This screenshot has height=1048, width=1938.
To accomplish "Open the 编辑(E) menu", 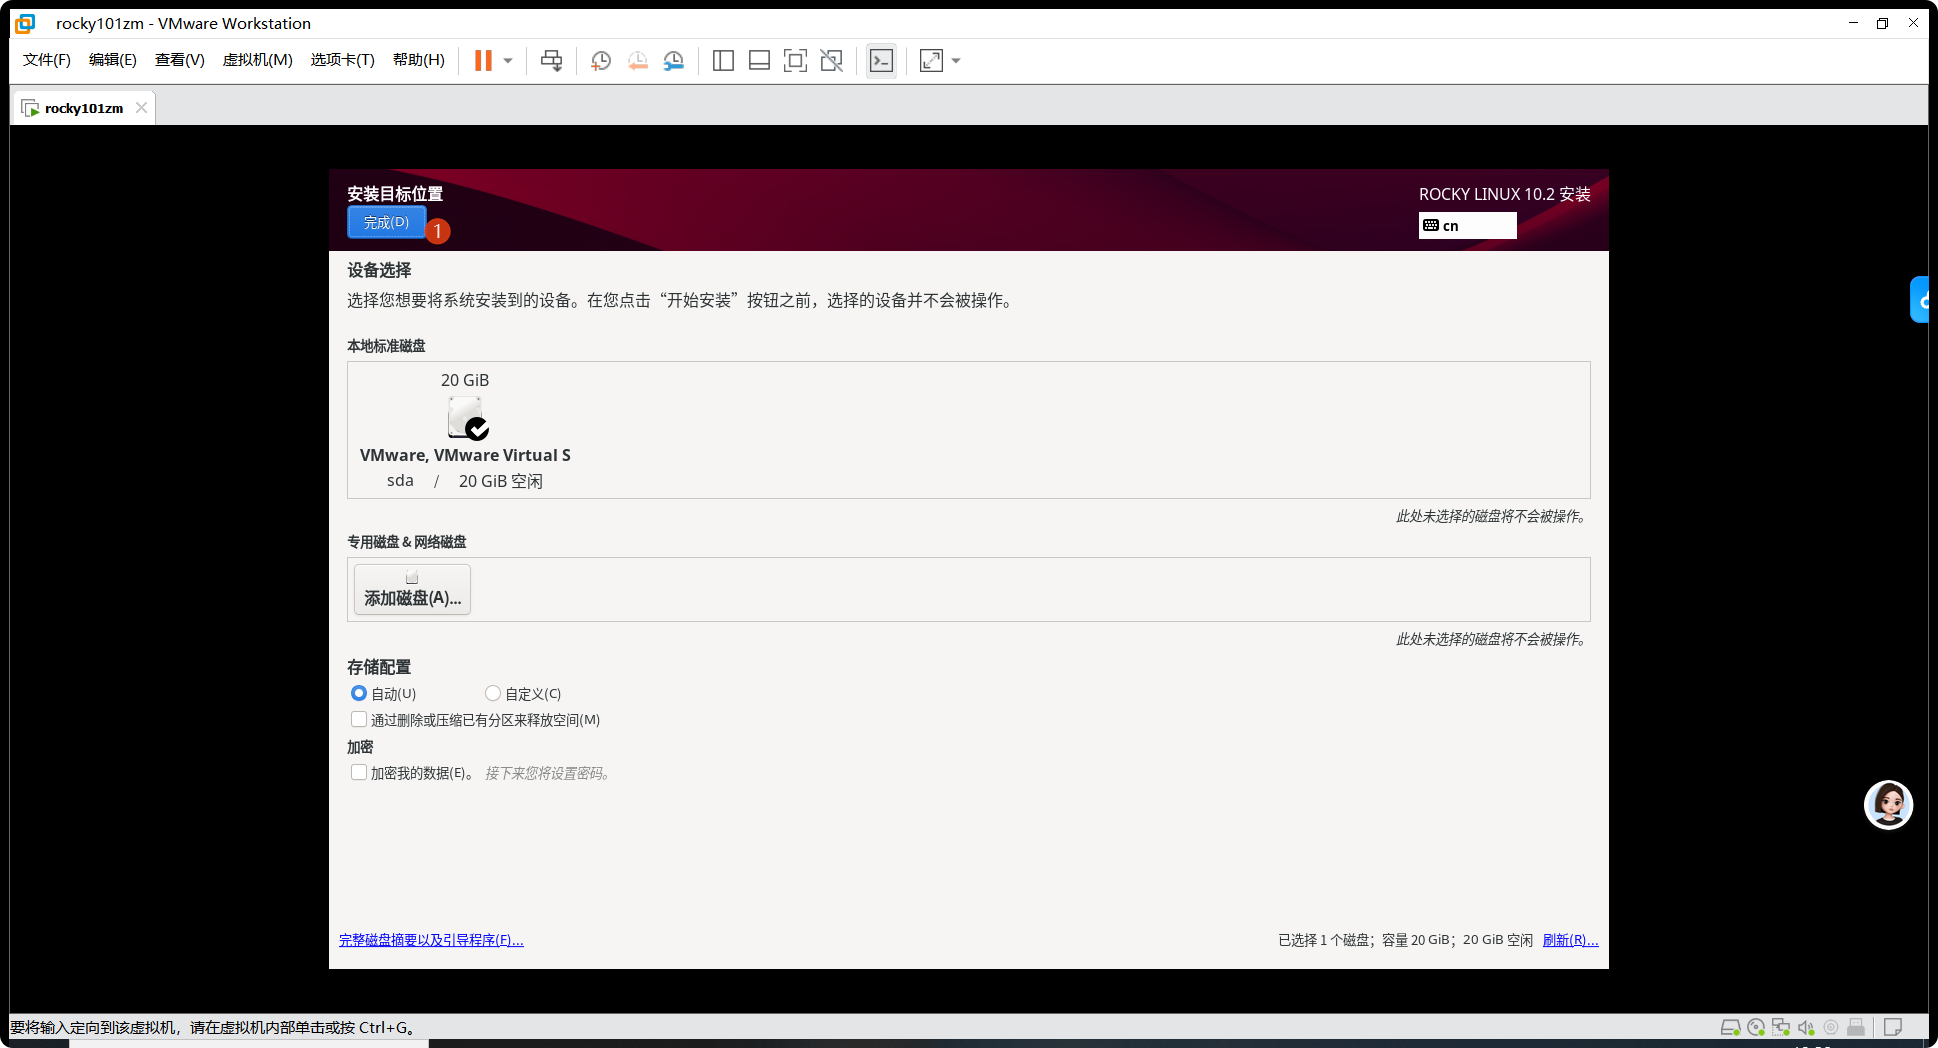I will point(113,60).
